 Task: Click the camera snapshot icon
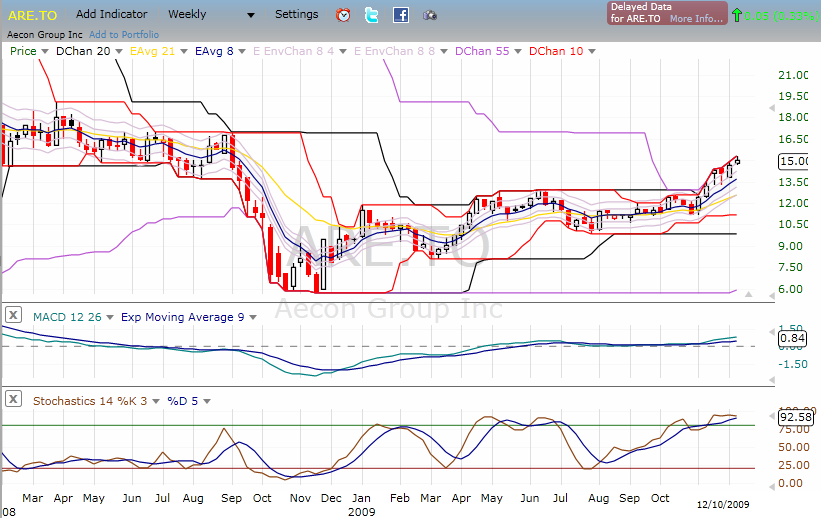430,15
